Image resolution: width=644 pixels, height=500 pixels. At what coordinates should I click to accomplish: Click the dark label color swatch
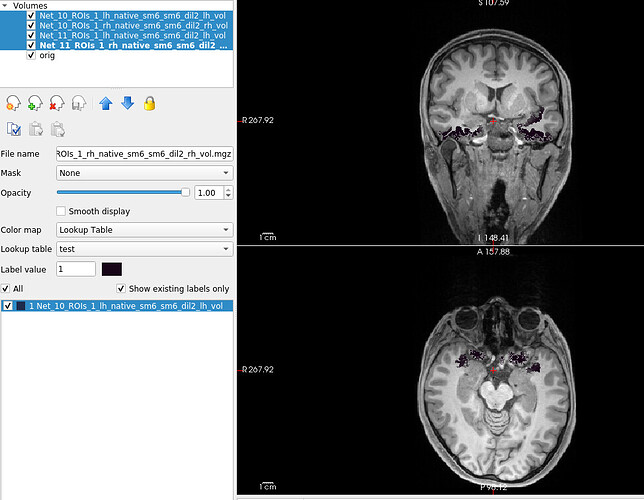pos(112,270)
